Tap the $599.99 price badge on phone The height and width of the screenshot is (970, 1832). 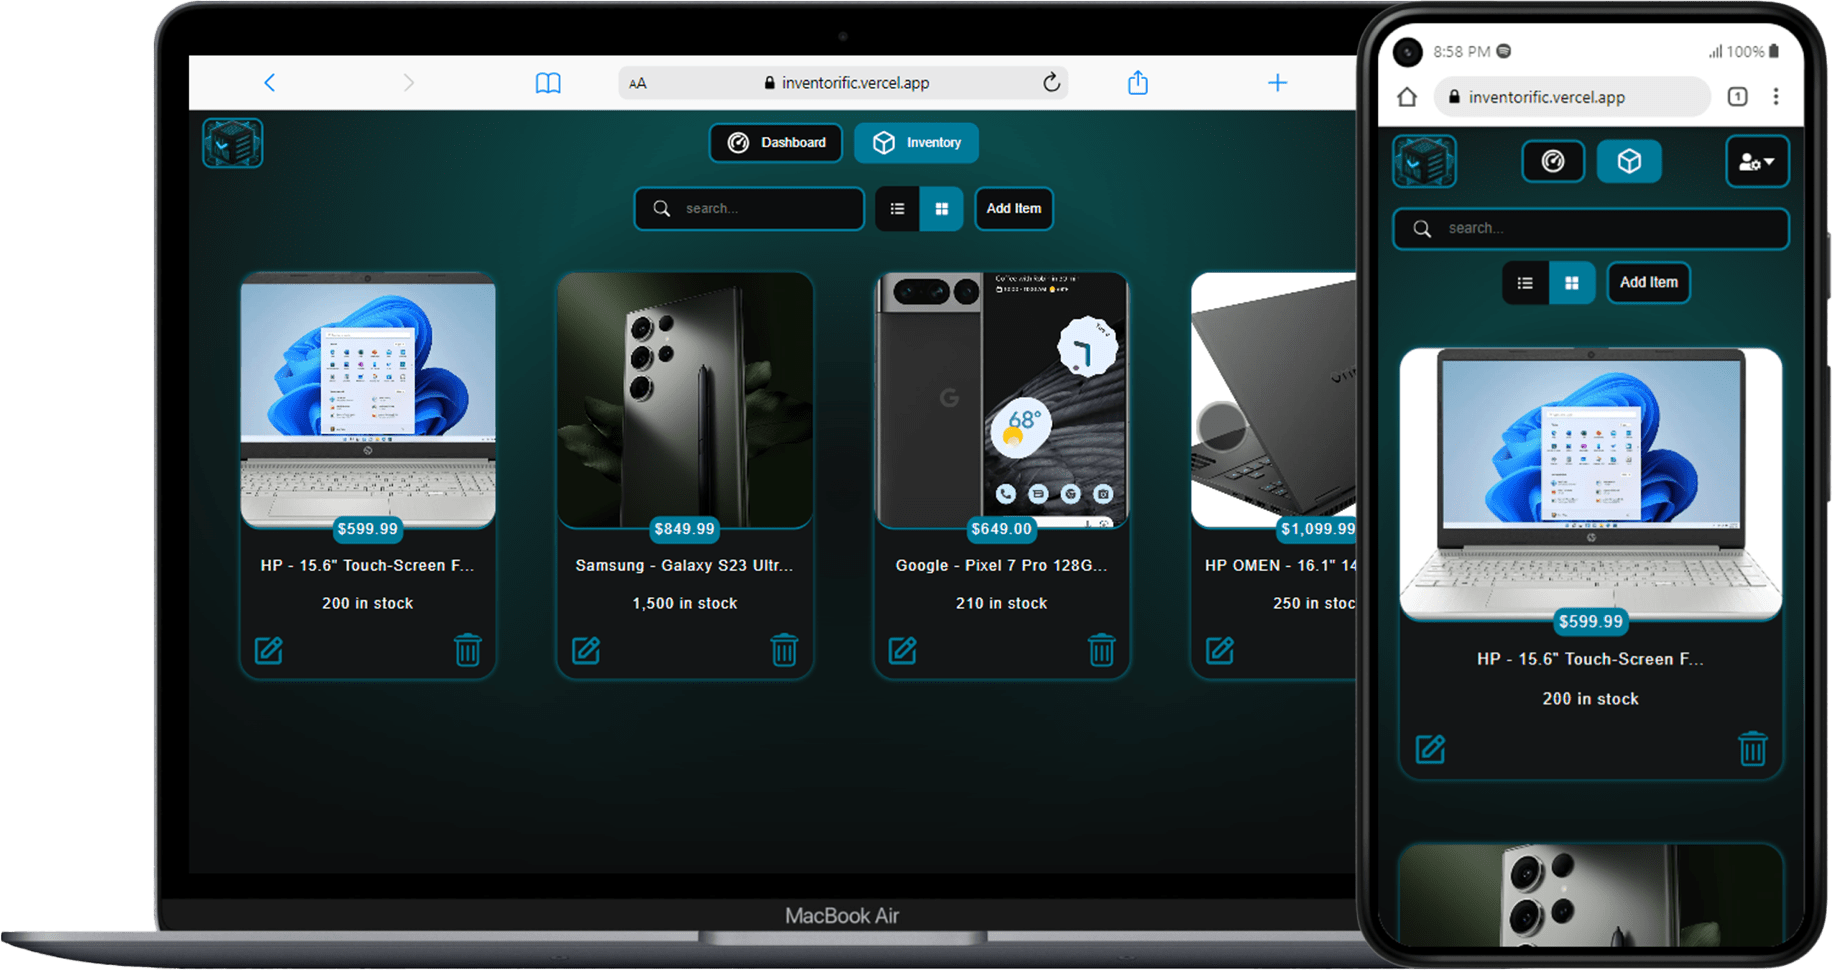[1591, 622]
